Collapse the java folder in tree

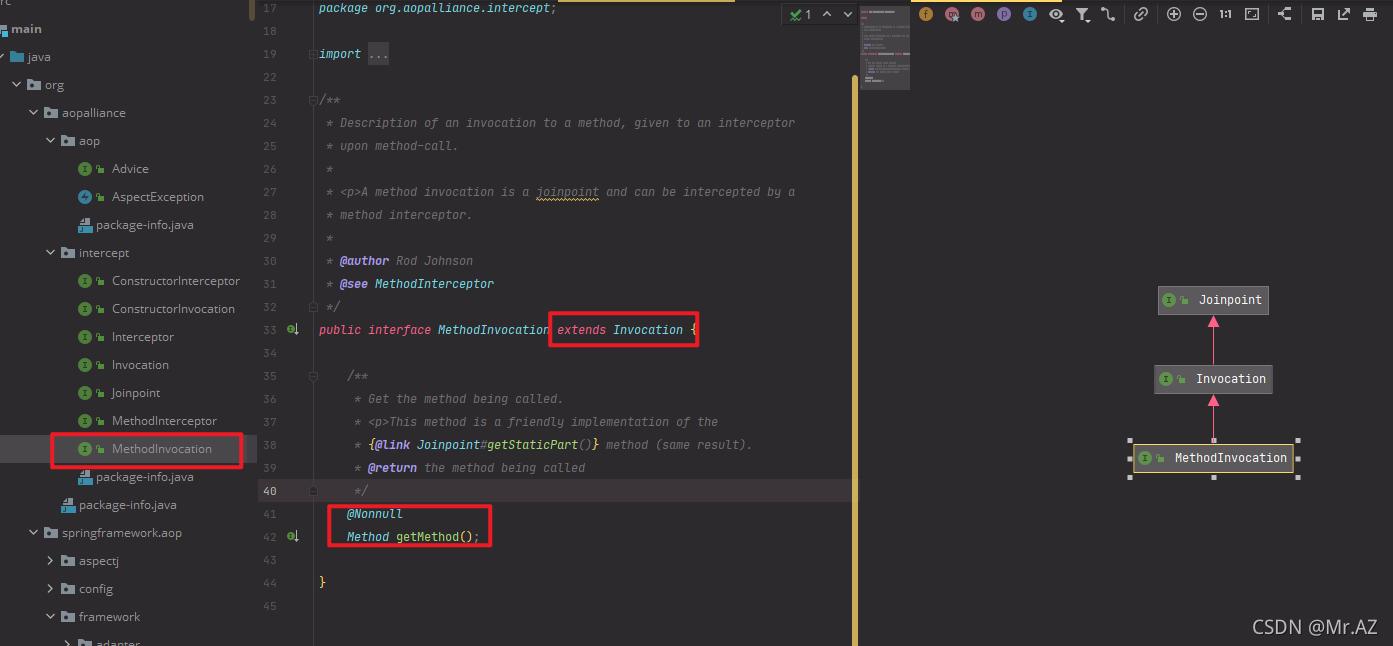[0, 57]
